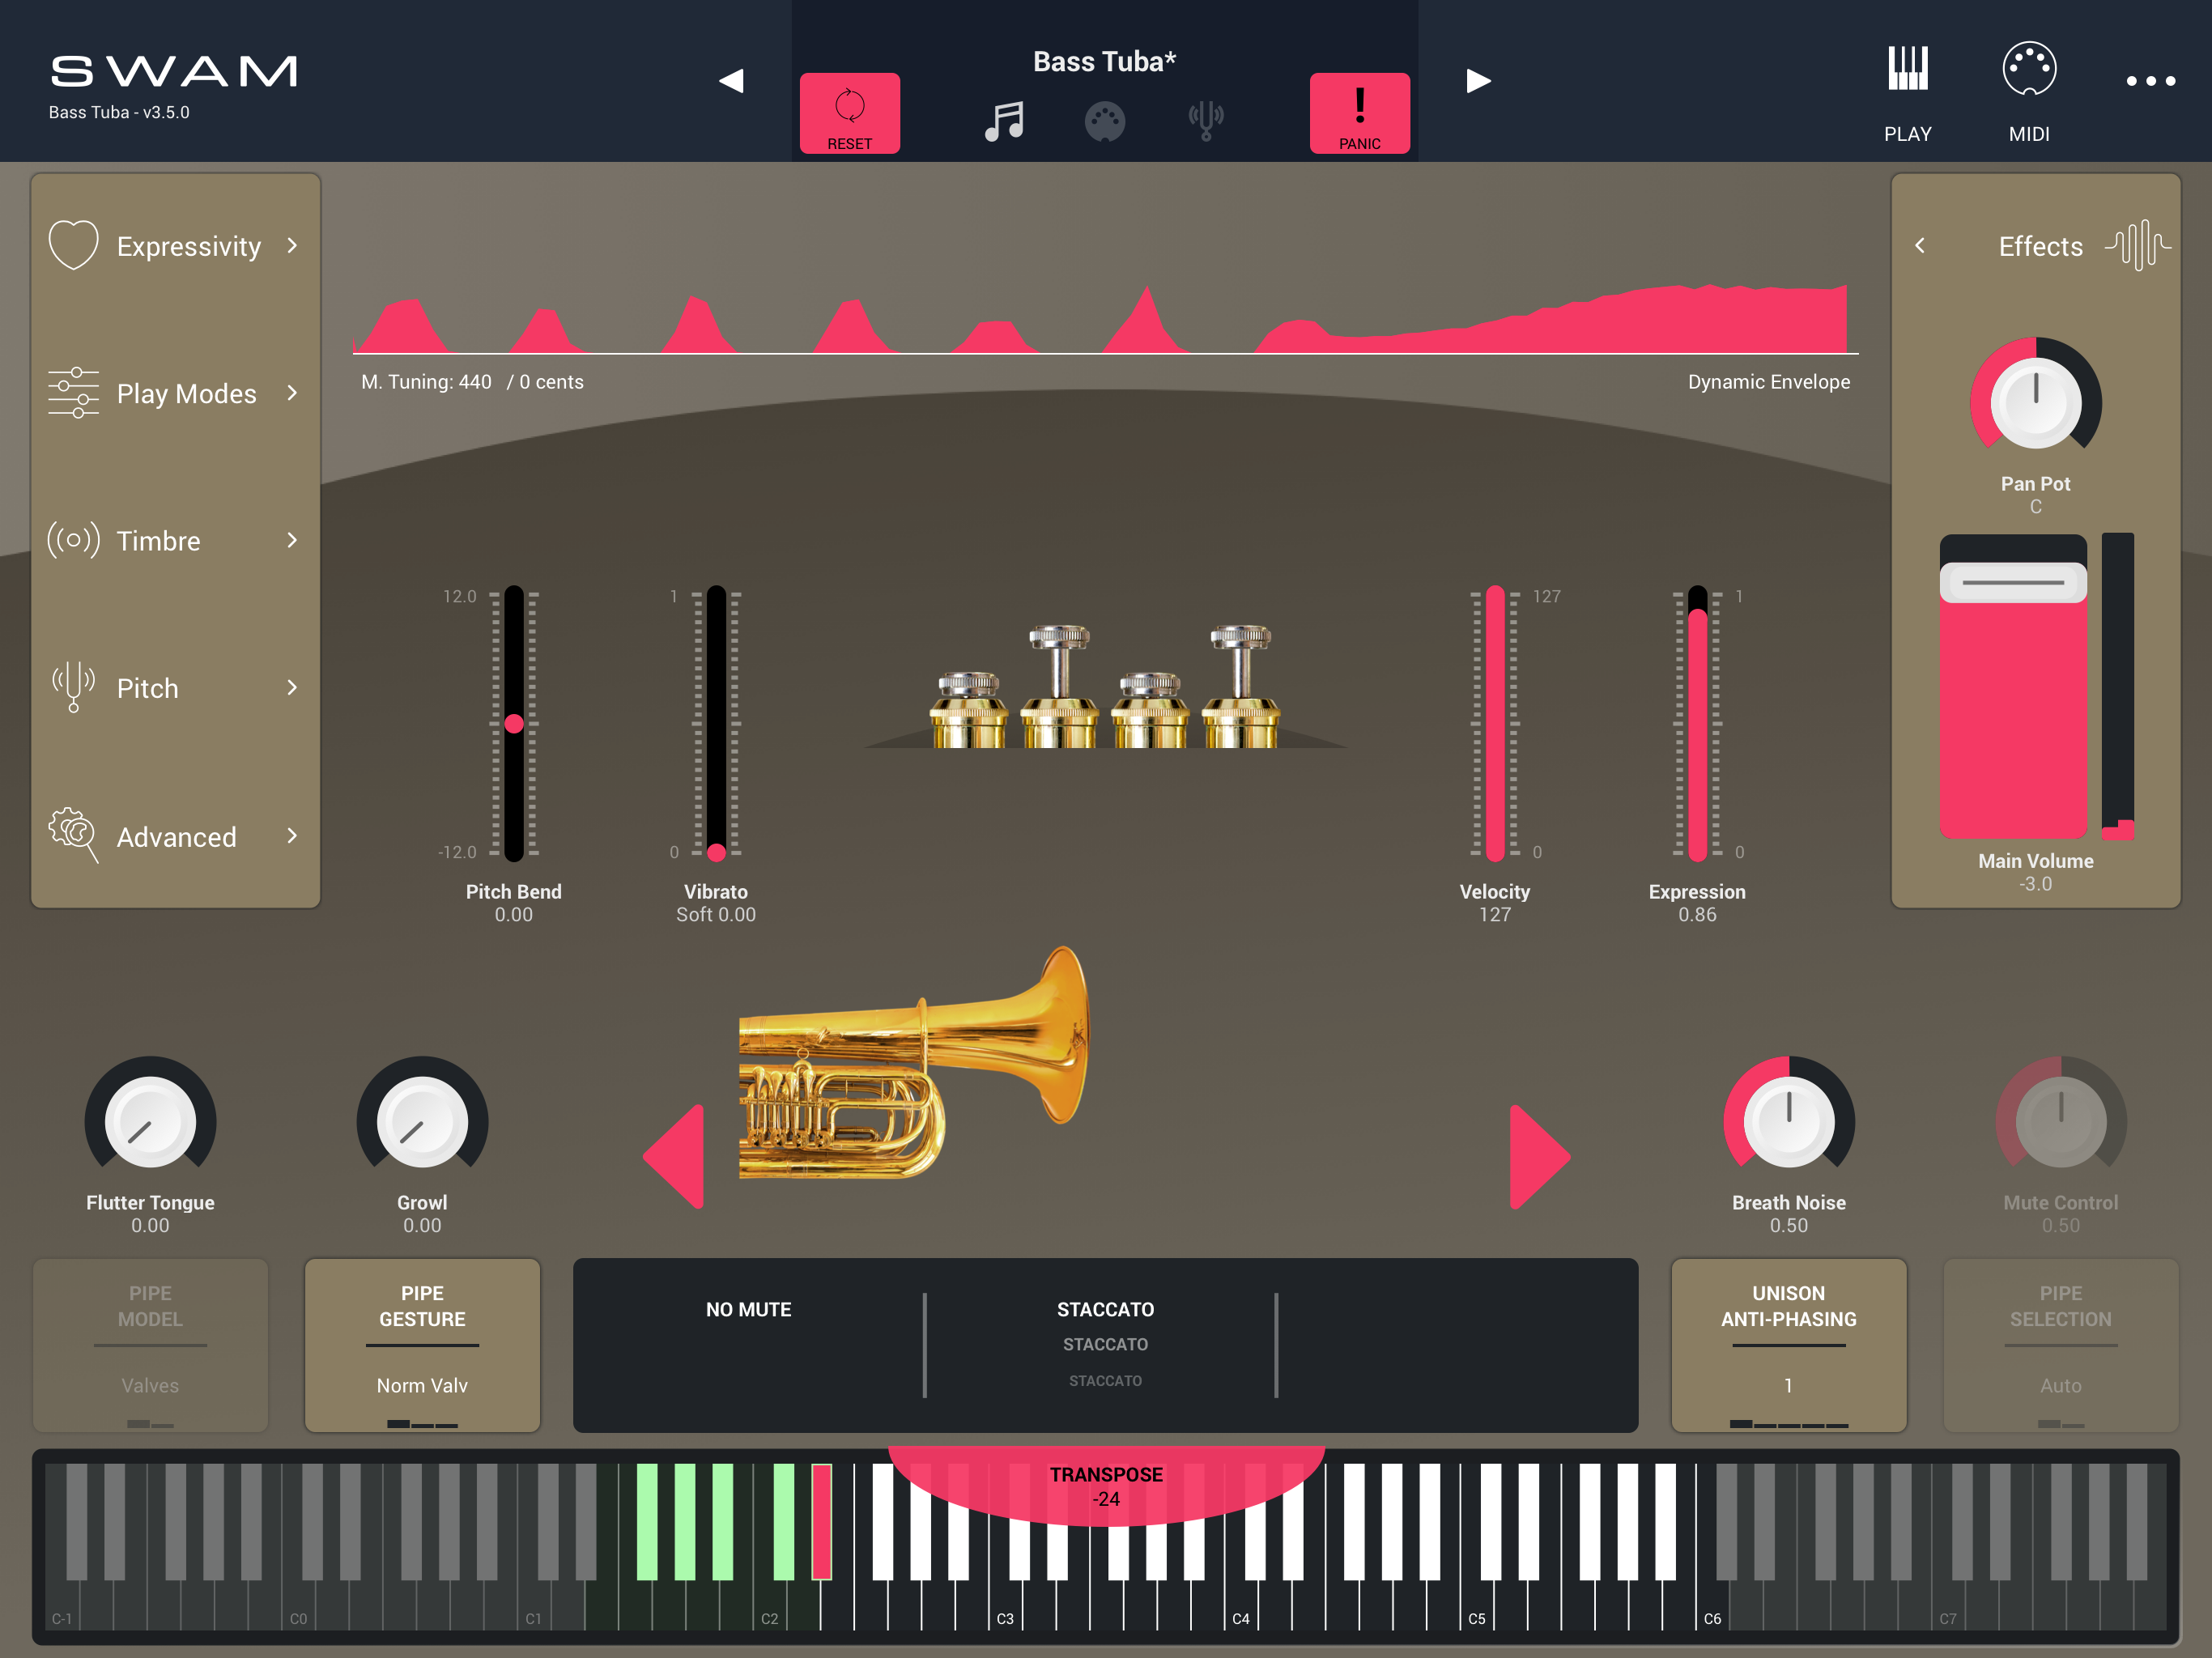Screen dimensions: 2212x1658
Task: Open the three-dots more menu
Action: (2150, 81)
